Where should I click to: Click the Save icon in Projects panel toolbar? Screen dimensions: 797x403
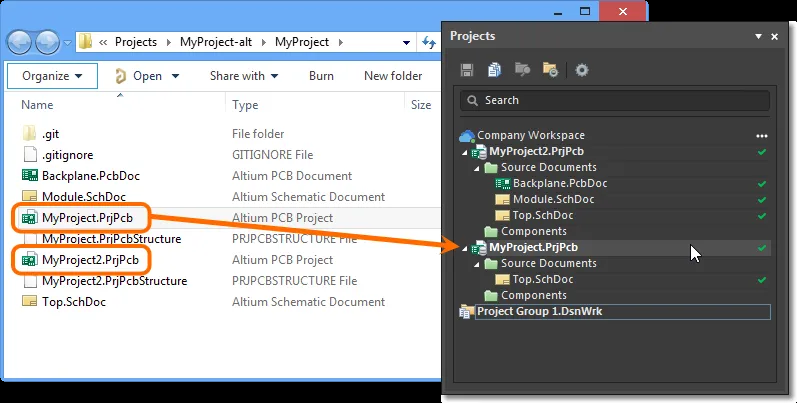467,70
